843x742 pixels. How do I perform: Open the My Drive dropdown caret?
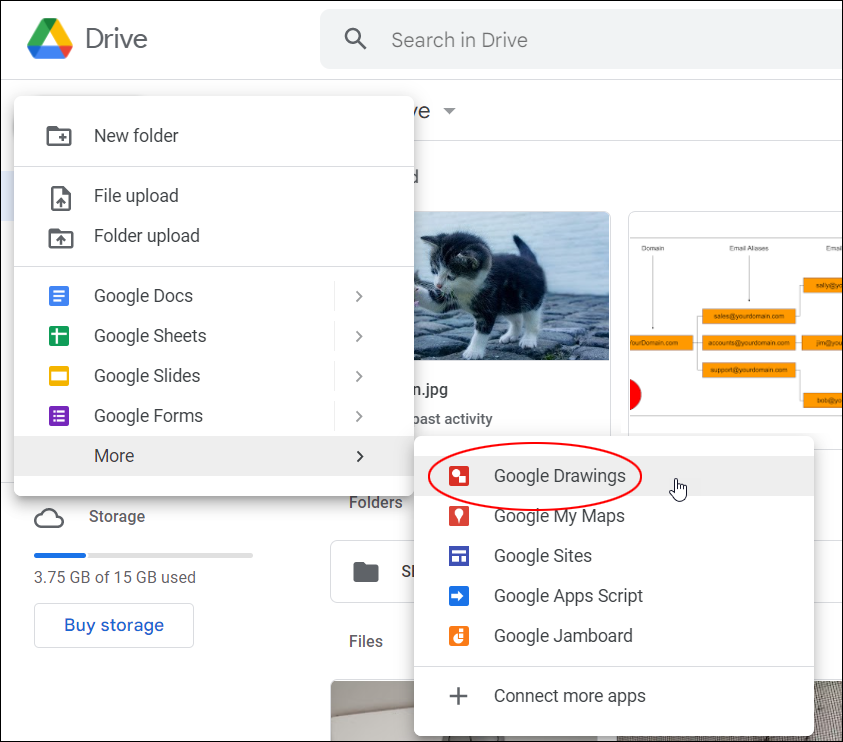[449, 111]
